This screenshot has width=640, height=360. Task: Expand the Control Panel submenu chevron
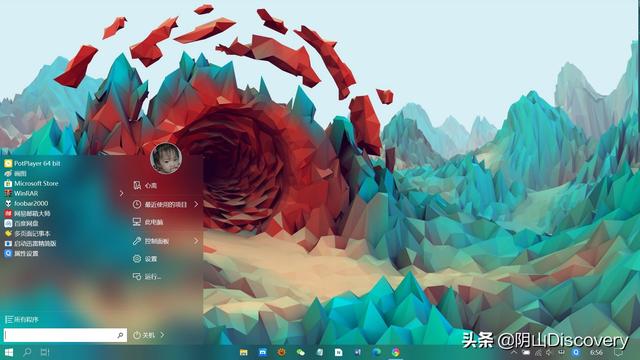(196, 241)
